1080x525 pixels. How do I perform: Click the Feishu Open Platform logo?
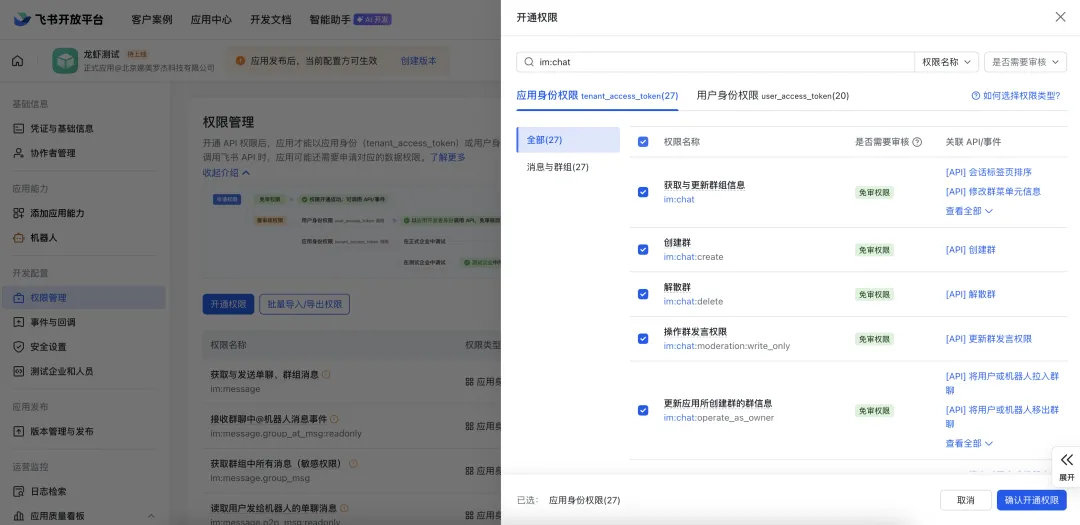point(59,19)
